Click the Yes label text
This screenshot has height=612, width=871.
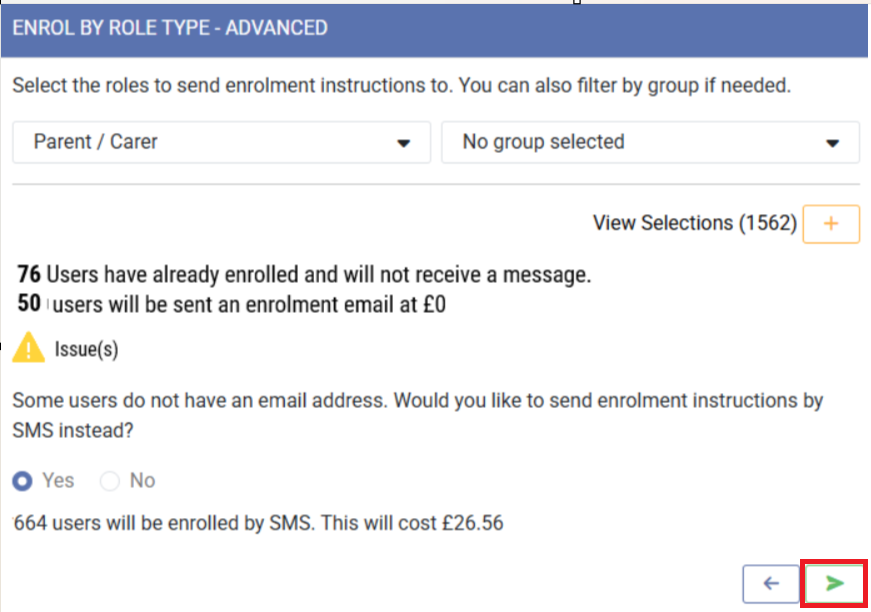(58, 481)
